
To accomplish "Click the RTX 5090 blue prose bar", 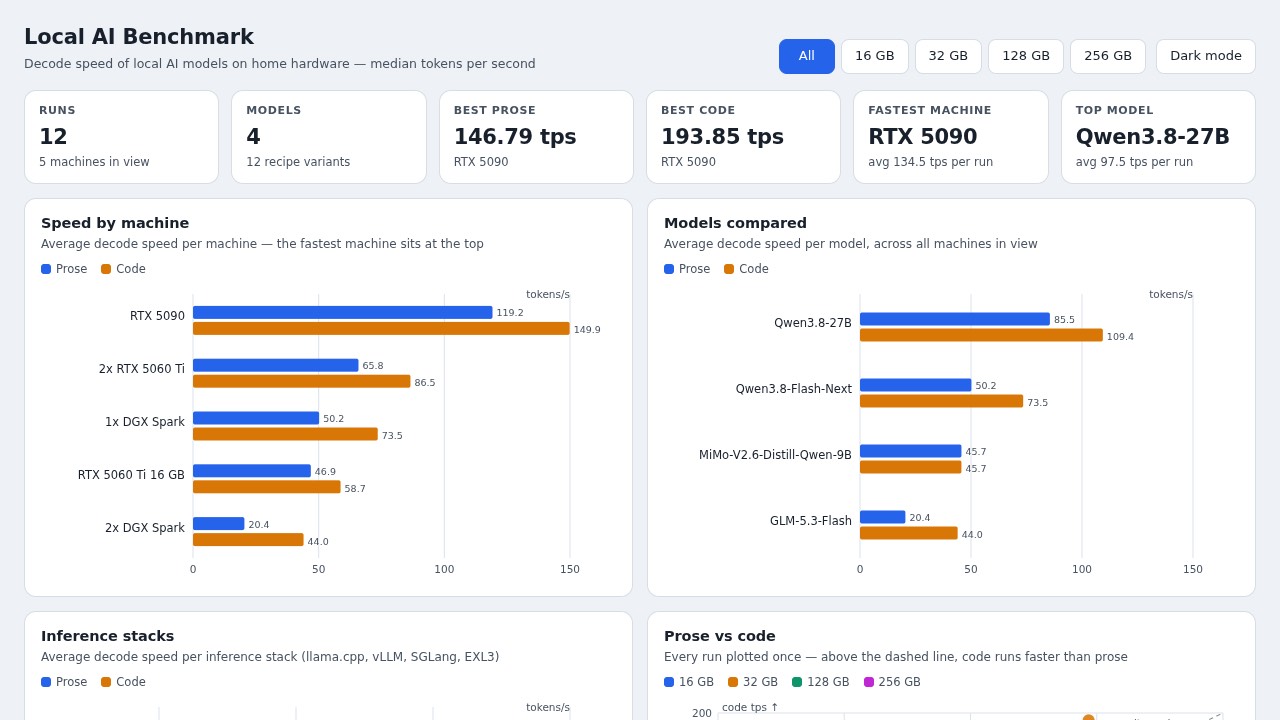I will click(343, 313).
